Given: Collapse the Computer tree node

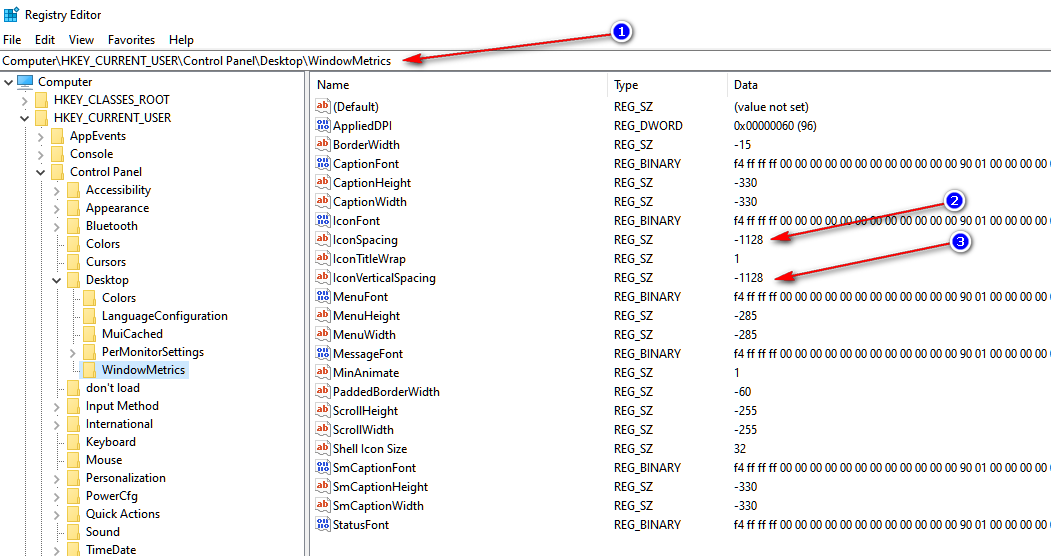Looking at the screenshot, I should (x=9, y=82).
